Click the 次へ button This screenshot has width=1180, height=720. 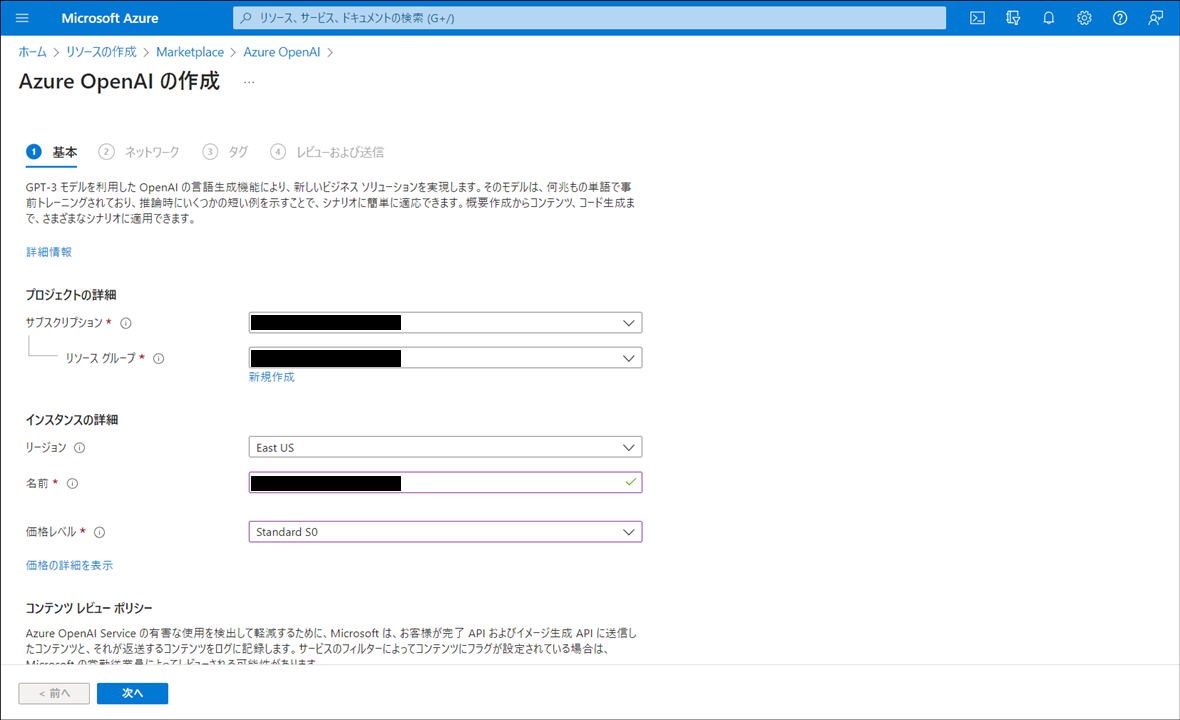click(x=132, y=694)
